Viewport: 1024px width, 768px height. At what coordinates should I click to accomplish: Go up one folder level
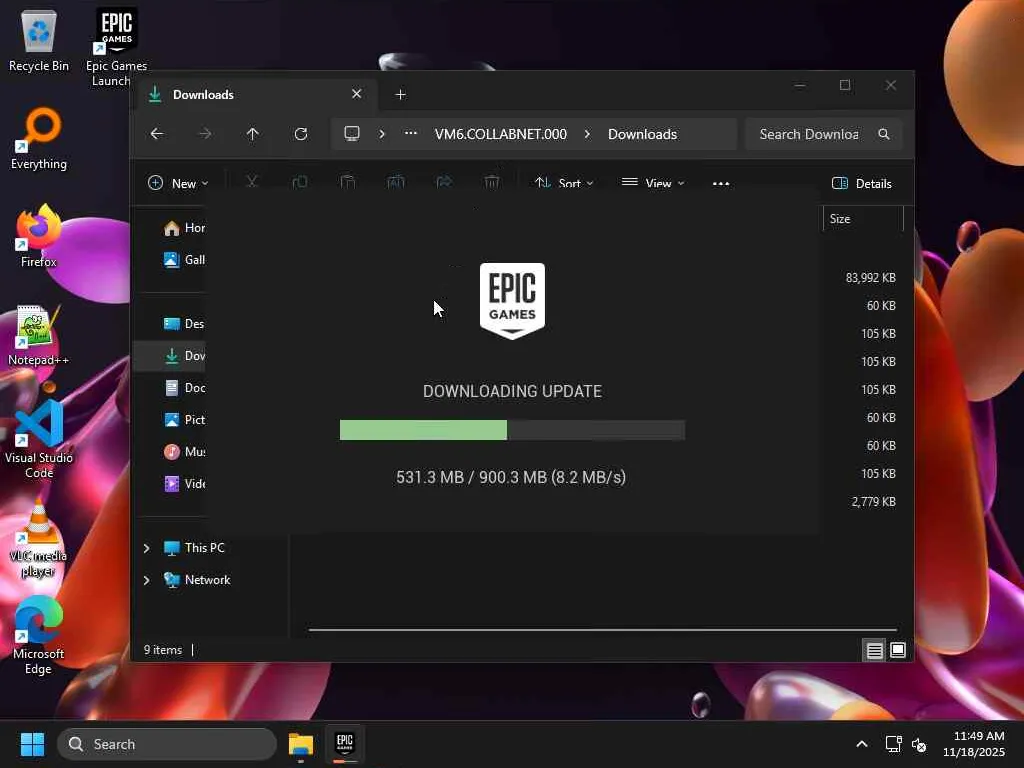pyautogui.click(x=253, y=134)
